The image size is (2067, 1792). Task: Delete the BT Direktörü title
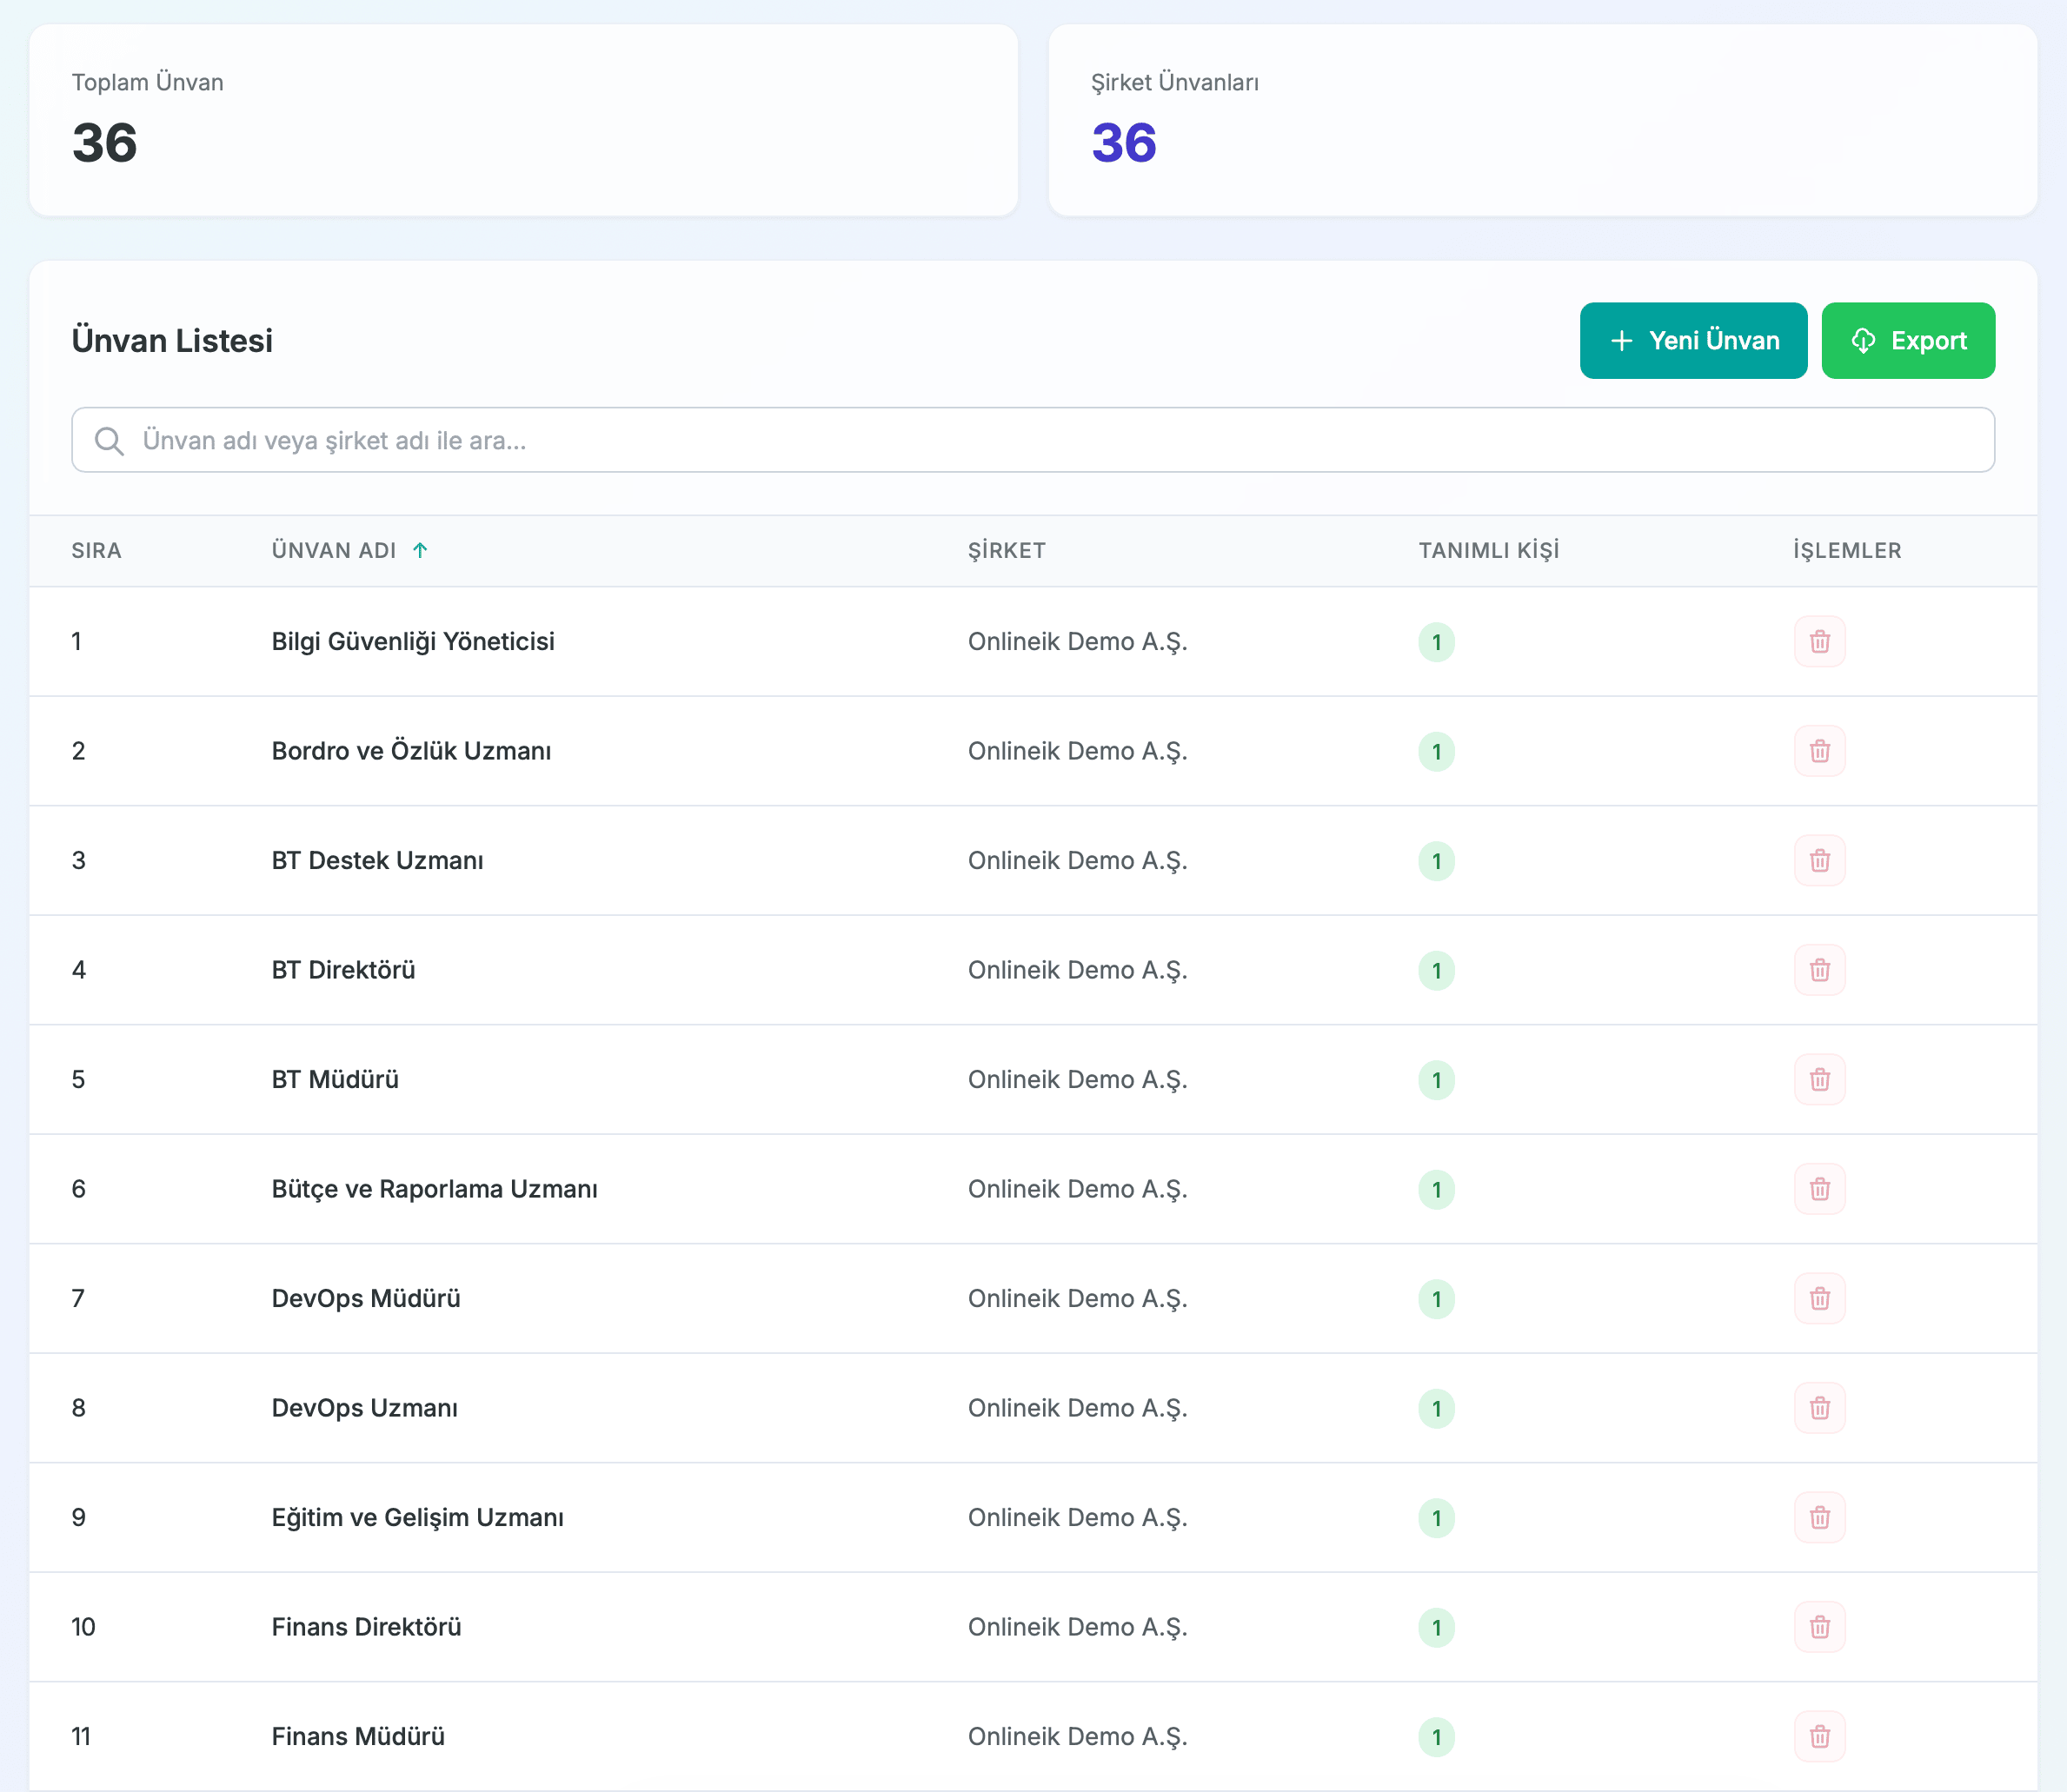tap(1819, 970)
